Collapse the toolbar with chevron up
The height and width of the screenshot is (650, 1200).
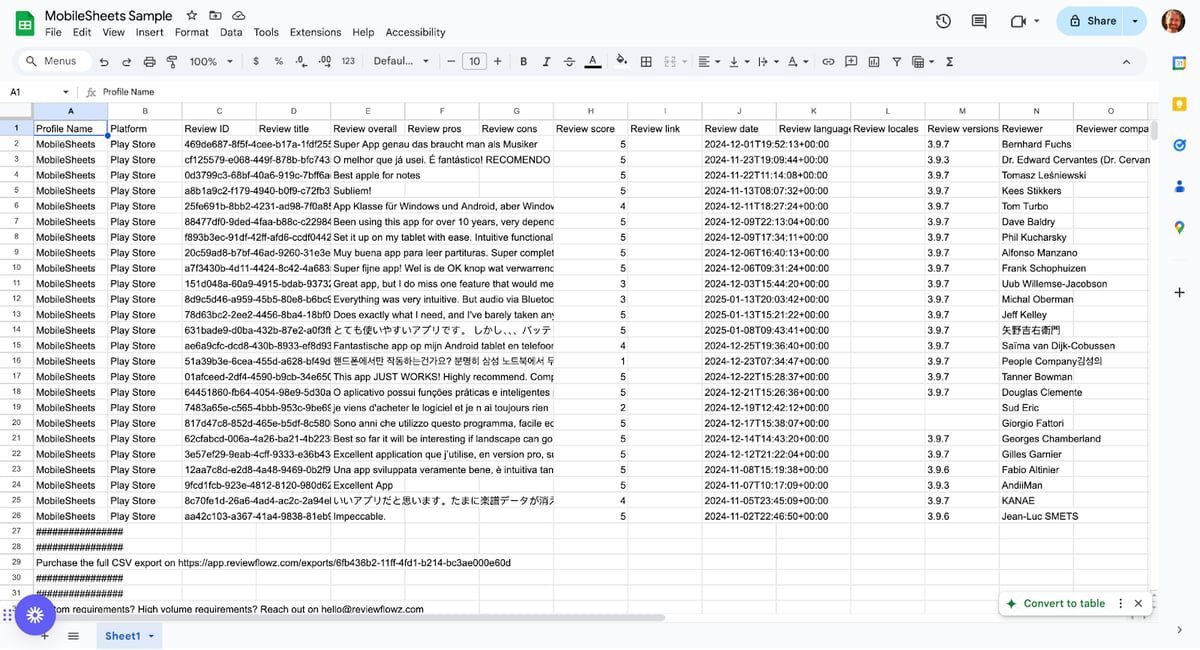click(x=1127, y=61)
